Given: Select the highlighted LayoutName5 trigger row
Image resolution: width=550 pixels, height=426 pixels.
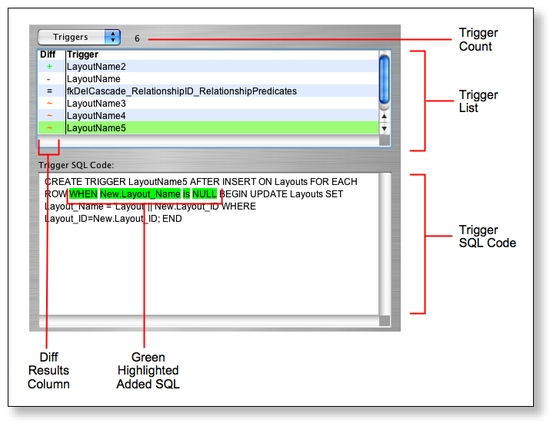Looking at the screenshot, I should click(208, 128).
